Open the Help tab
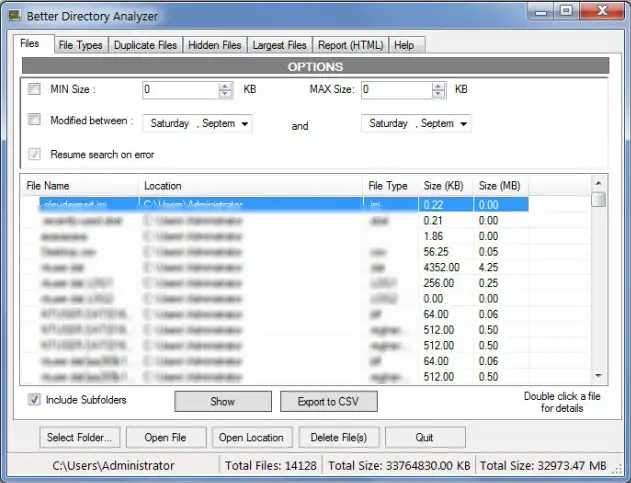Screen dimensions: 631x483 click(406, 45)
